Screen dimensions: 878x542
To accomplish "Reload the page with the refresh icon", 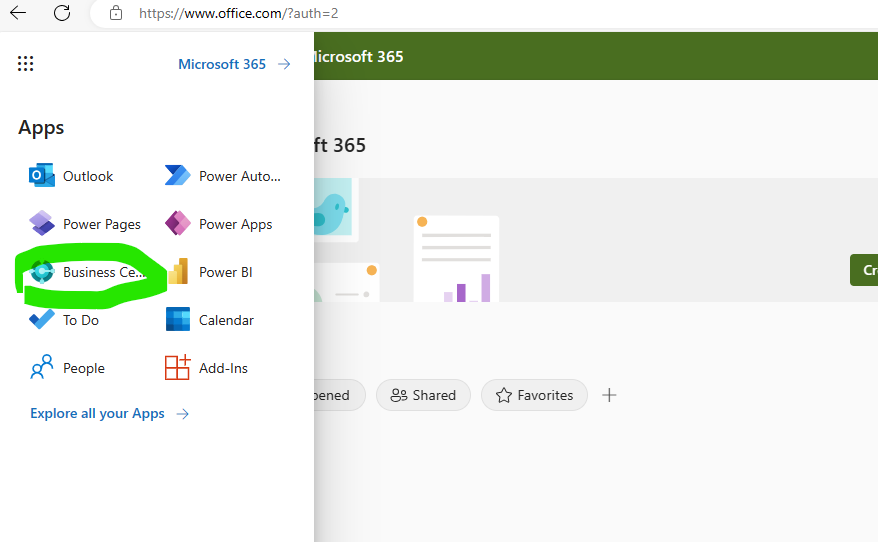I will (x=62, y=13).
